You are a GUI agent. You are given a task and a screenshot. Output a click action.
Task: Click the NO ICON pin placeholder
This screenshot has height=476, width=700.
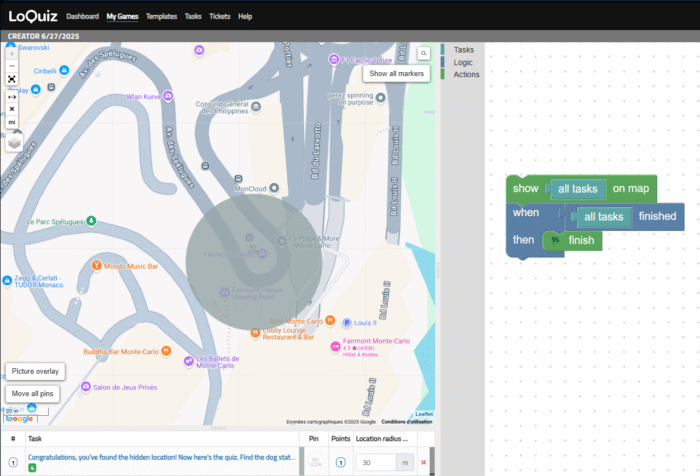click(316, 462)
